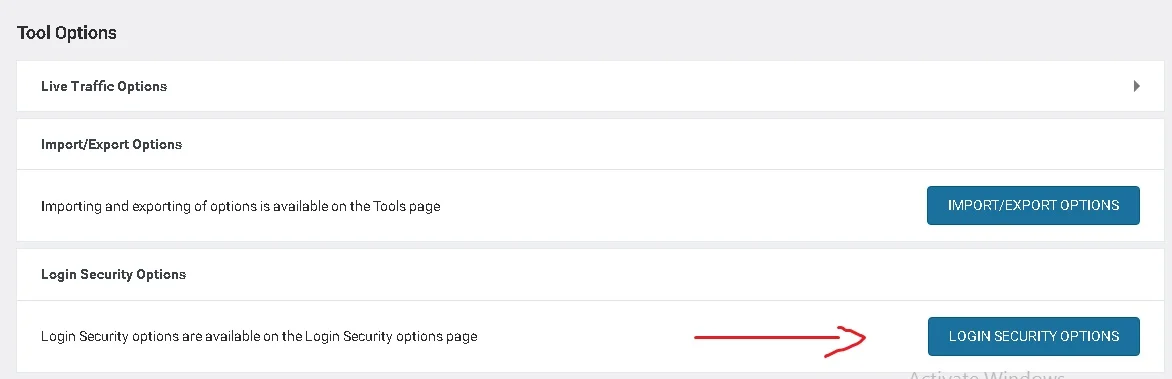Click the Login Security options description sentence
Screen dimensions: 1172x379
pyautogui.click(x=259, y=336)
